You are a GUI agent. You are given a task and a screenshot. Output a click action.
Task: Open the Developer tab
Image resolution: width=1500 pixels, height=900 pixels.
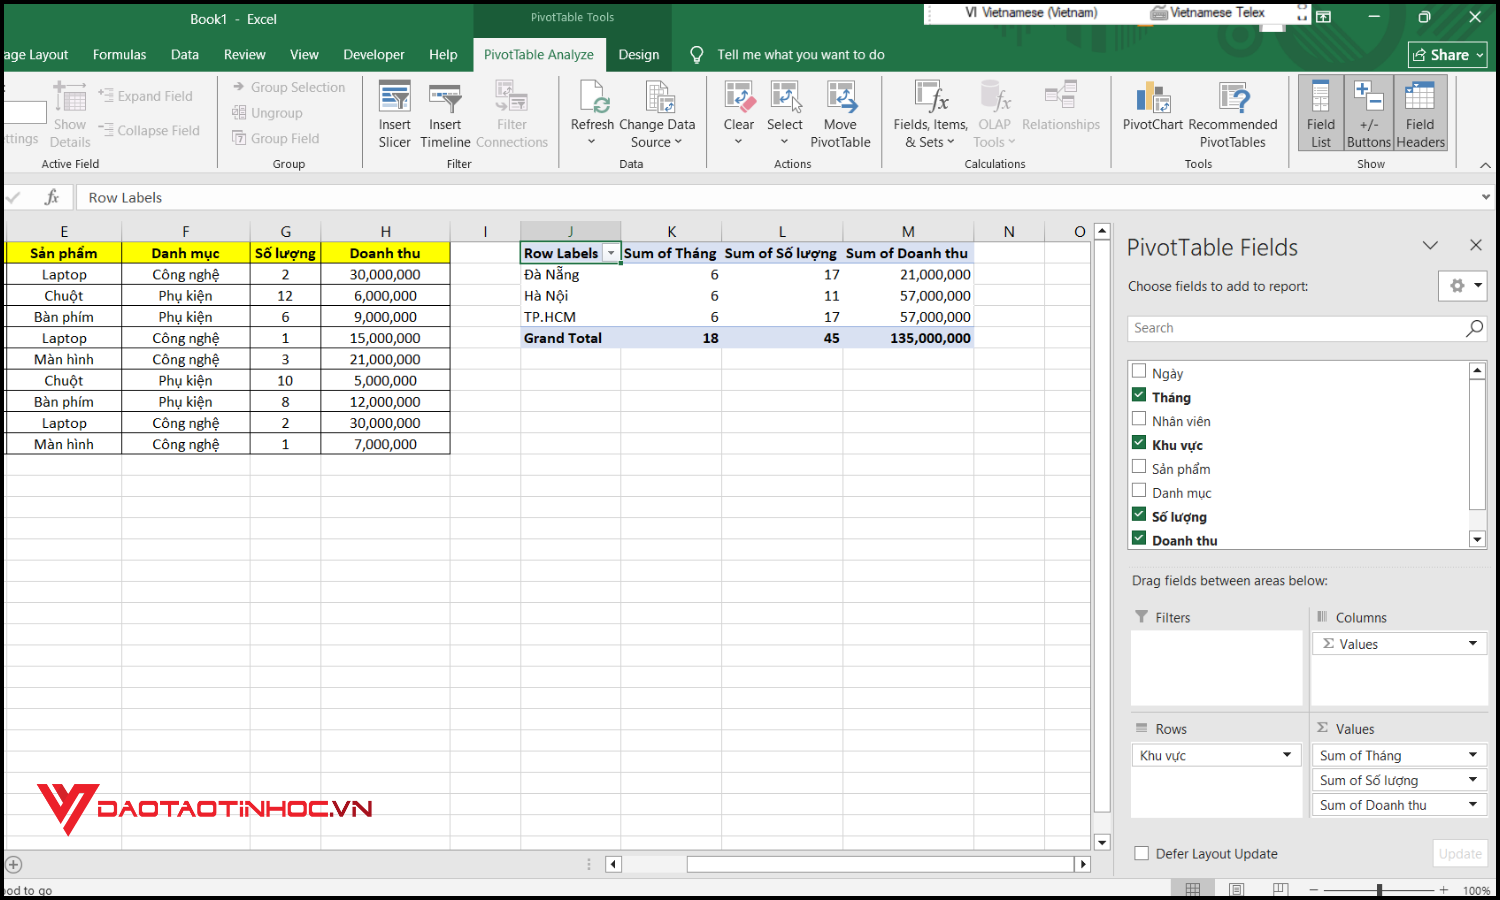pos(373,54)
